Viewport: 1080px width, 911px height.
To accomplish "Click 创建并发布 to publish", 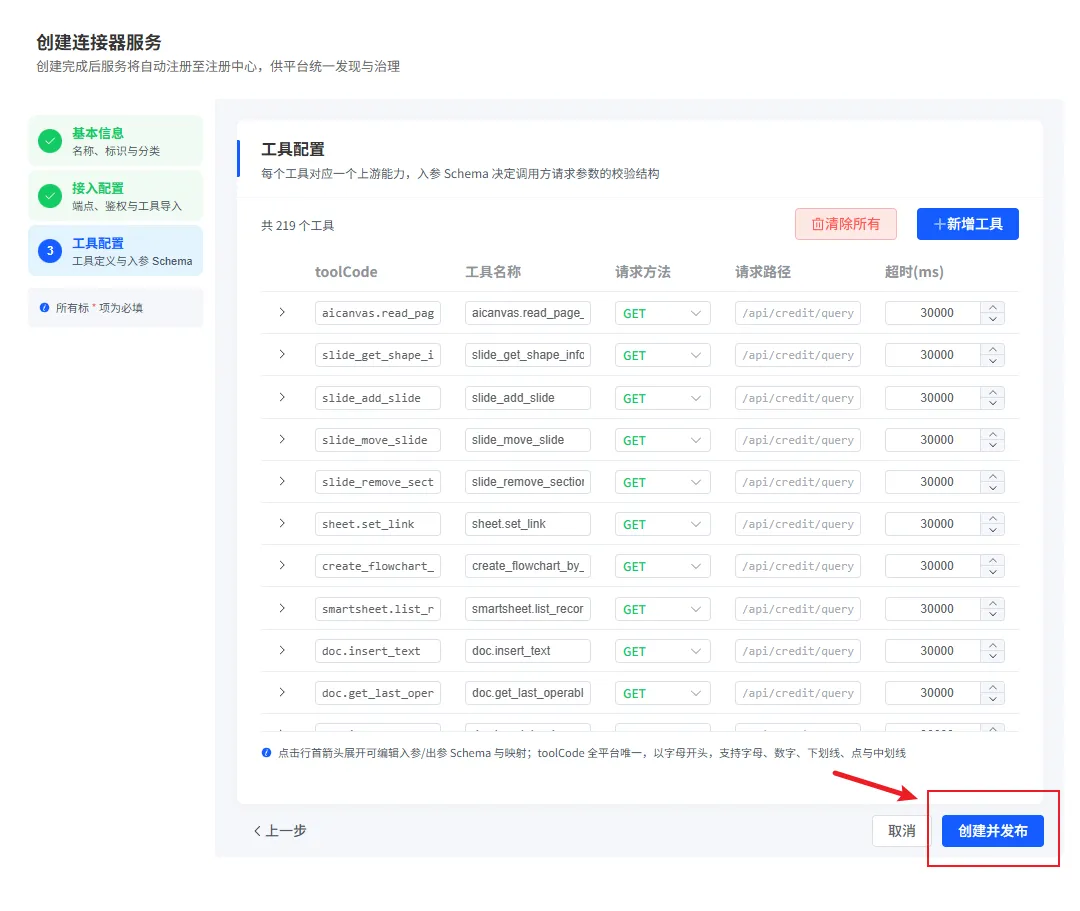I will point(993,830).
